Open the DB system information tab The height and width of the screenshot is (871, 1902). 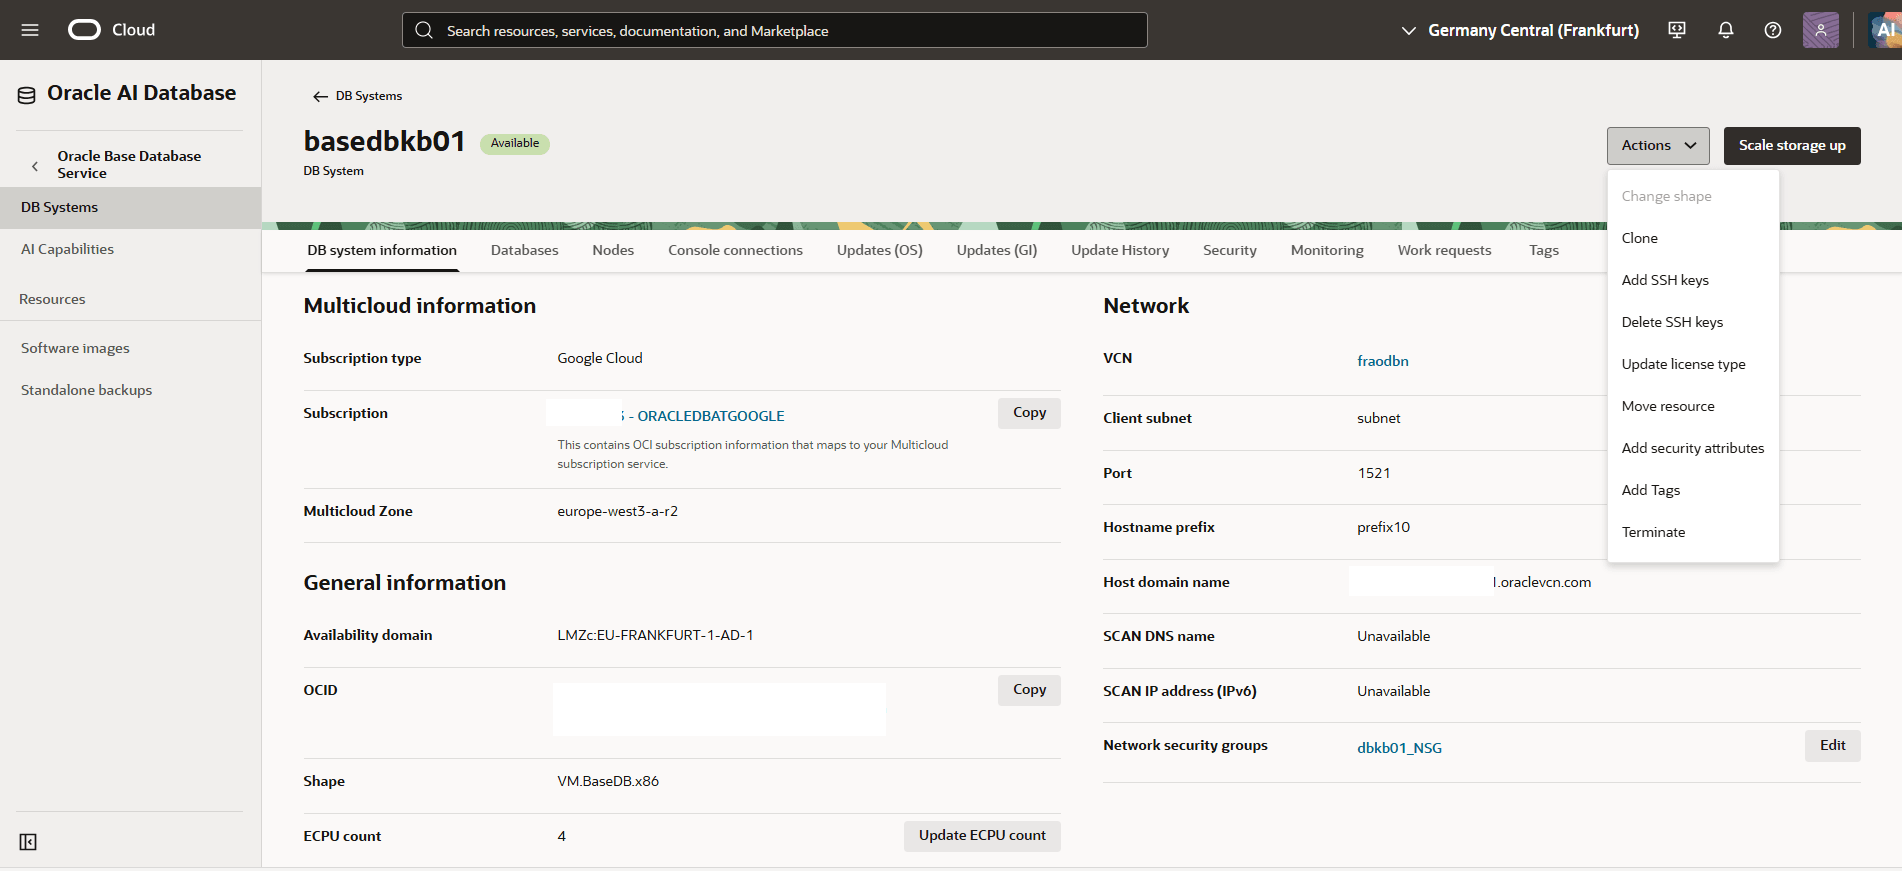[382, 250]
